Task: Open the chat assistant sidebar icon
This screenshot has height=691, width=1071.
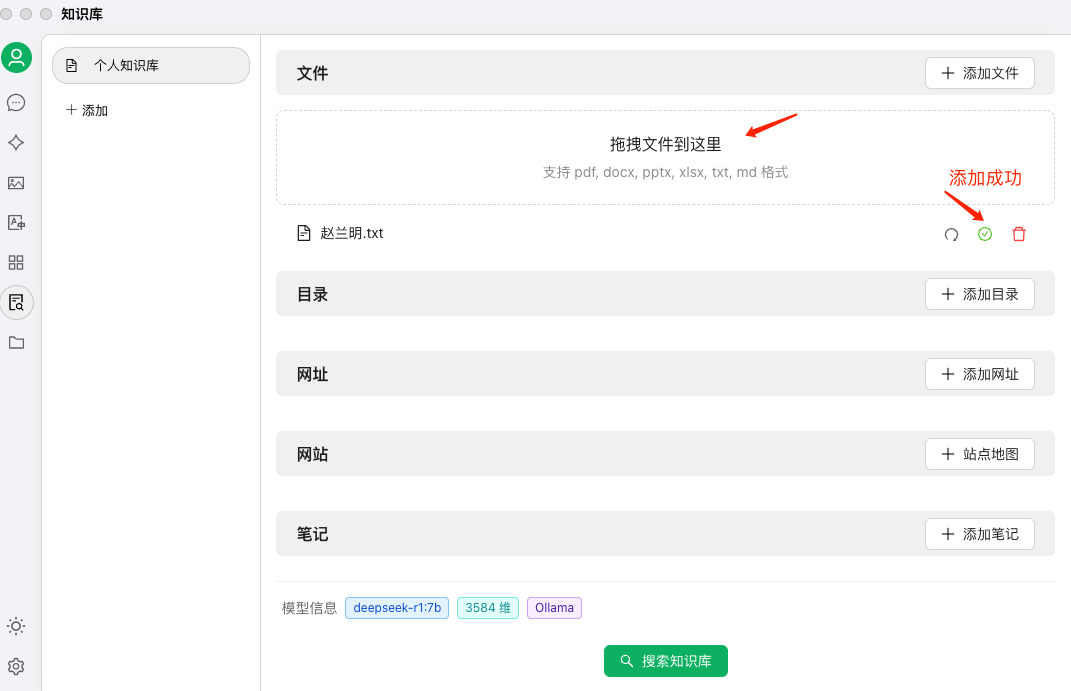Action: (16, 102)
